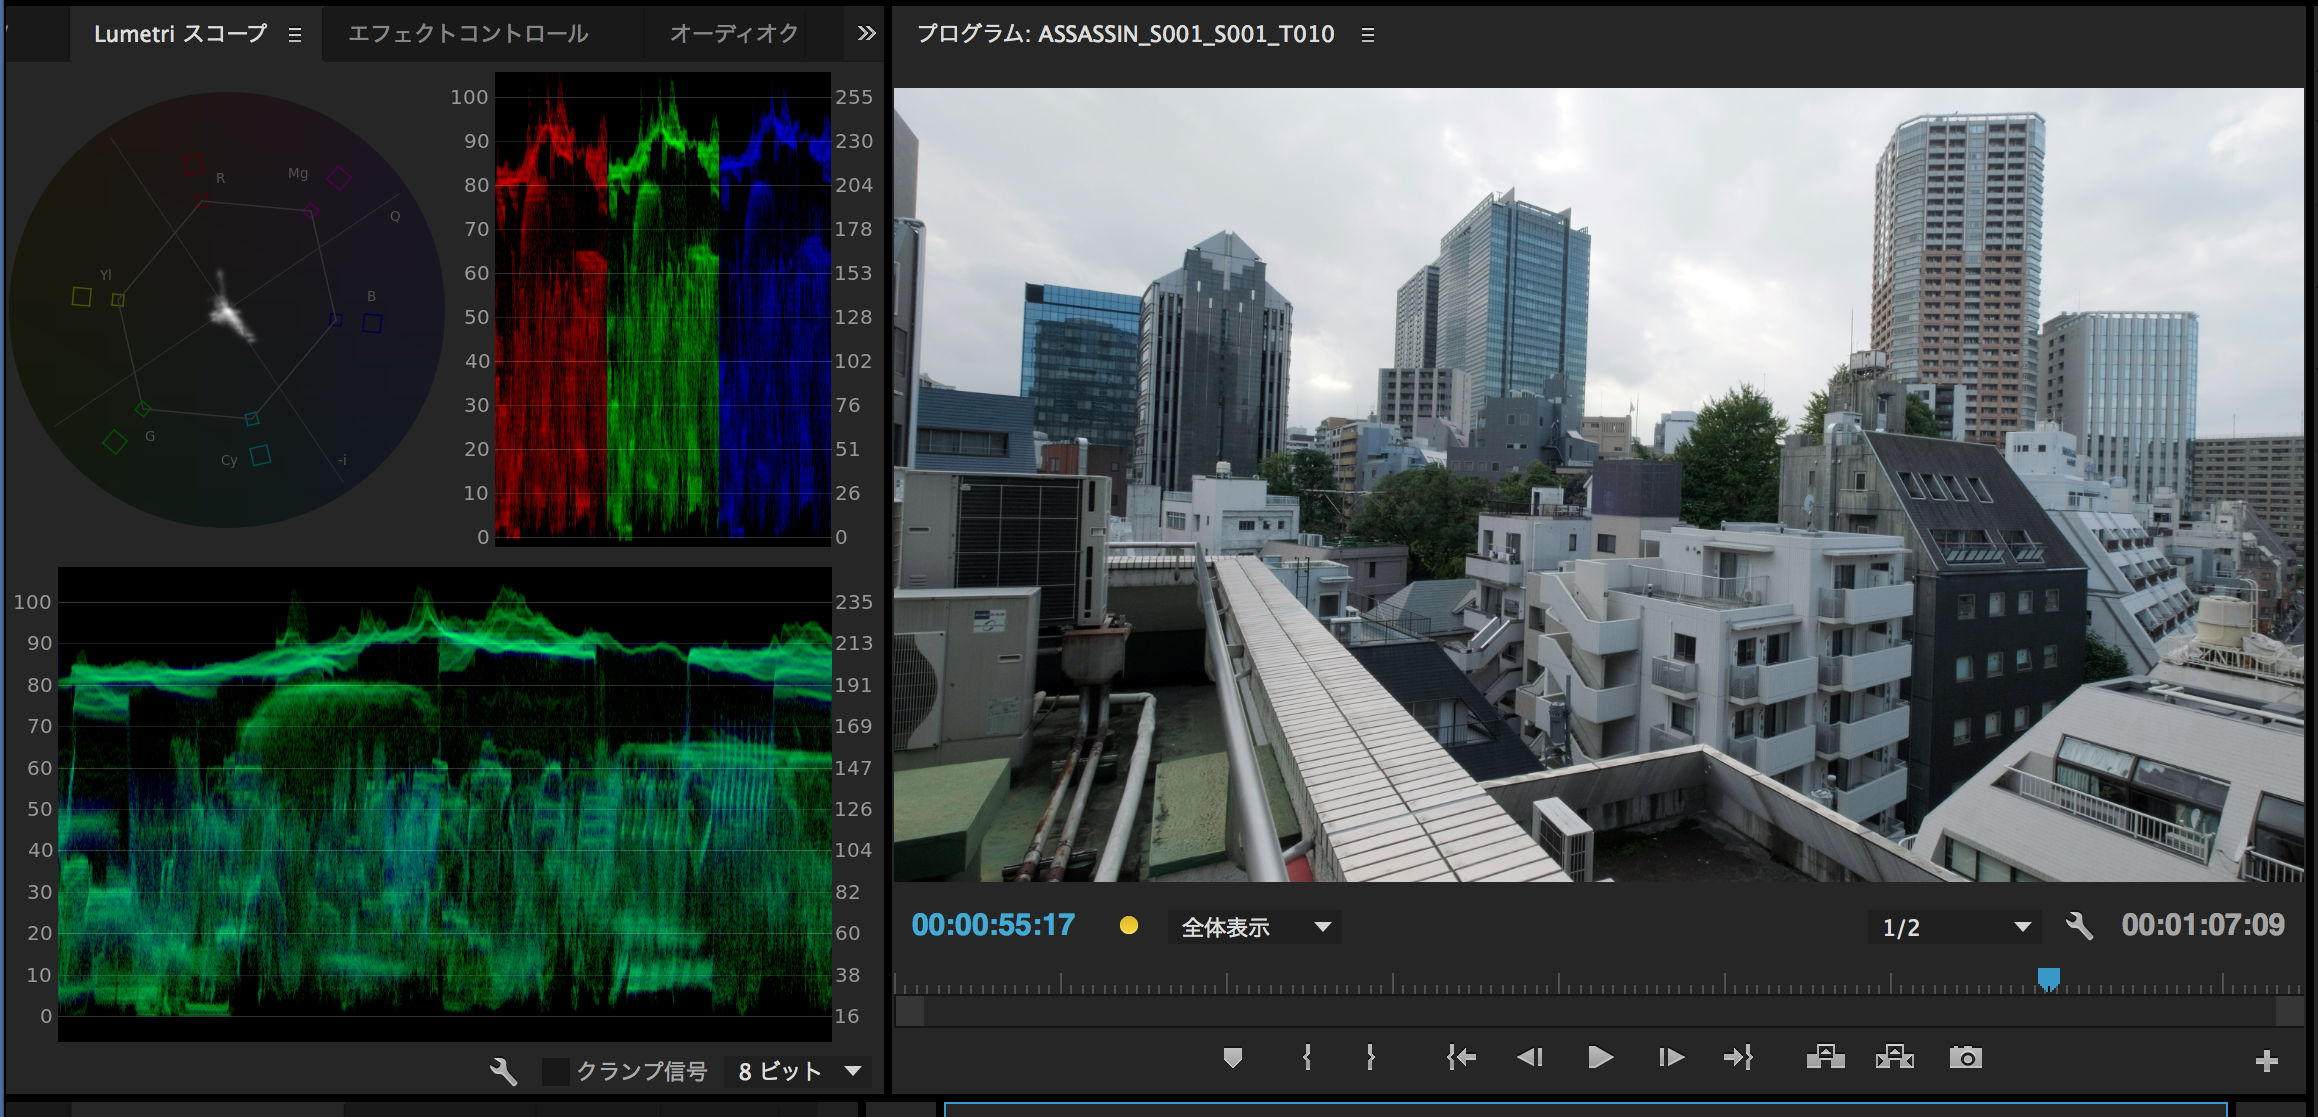The height and width of the screenshot is (1117, 2318).
Task: Click the yellow render status dot
Action: click(1129, 926)
